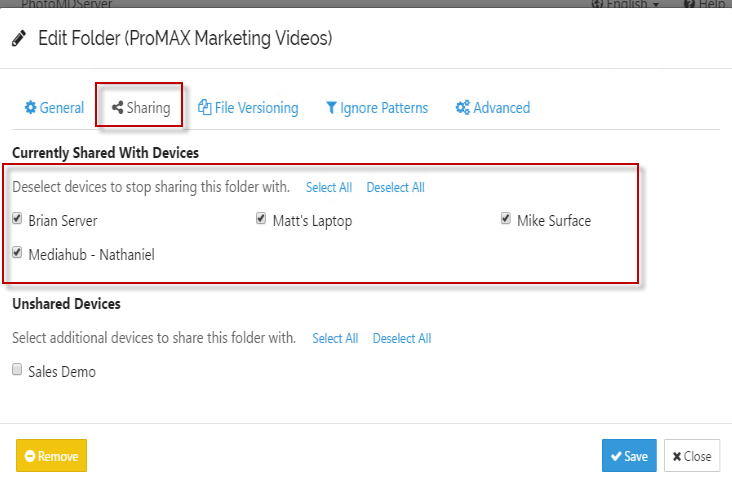The height and width of the screenshot is (482, 732).
Task: Click the Brian Server label
Action: pos(63,220)
